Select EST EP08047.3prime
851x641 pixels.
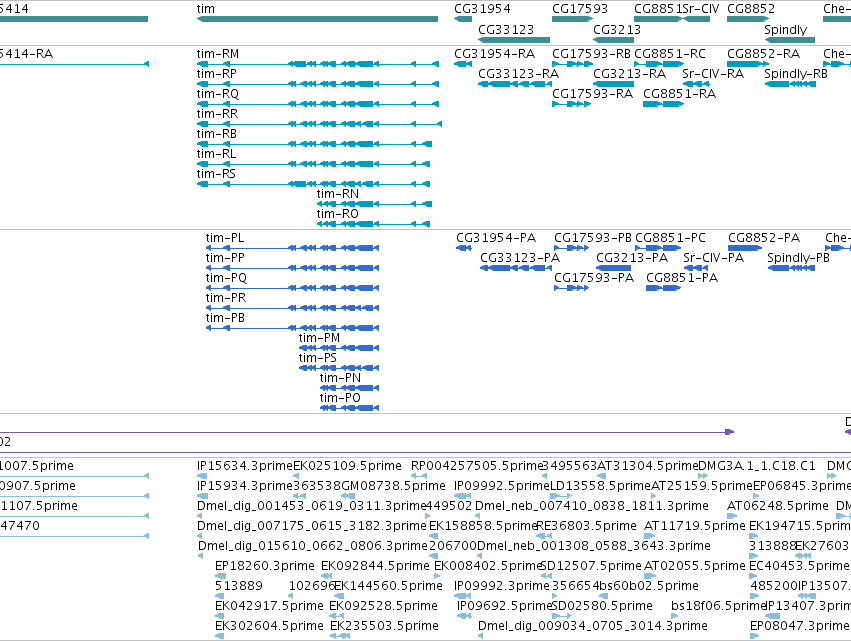[799, 626]
